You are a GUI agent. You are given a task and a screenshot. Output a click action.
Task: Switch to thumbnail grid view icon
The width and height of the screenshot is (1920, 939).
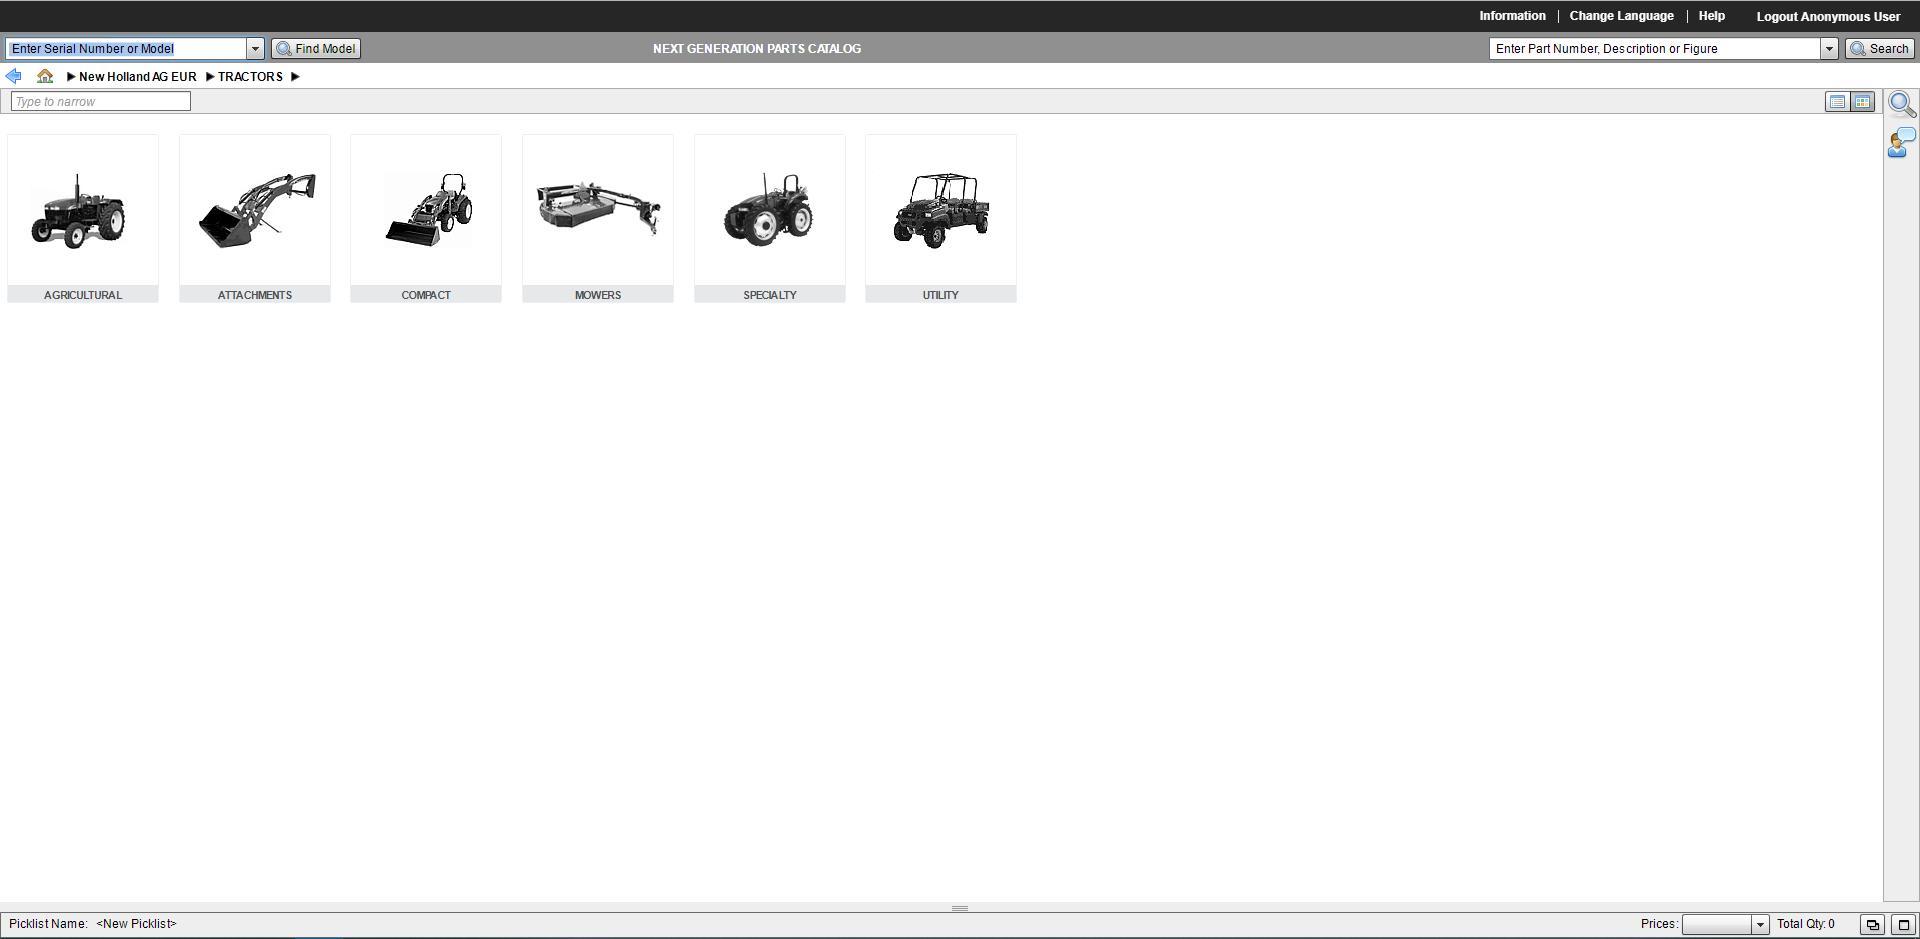[1862, 102]
